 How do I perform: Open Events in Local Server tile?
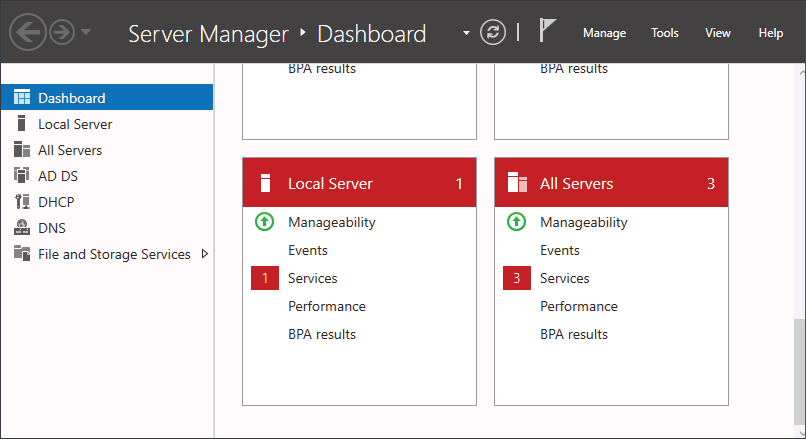307,250
